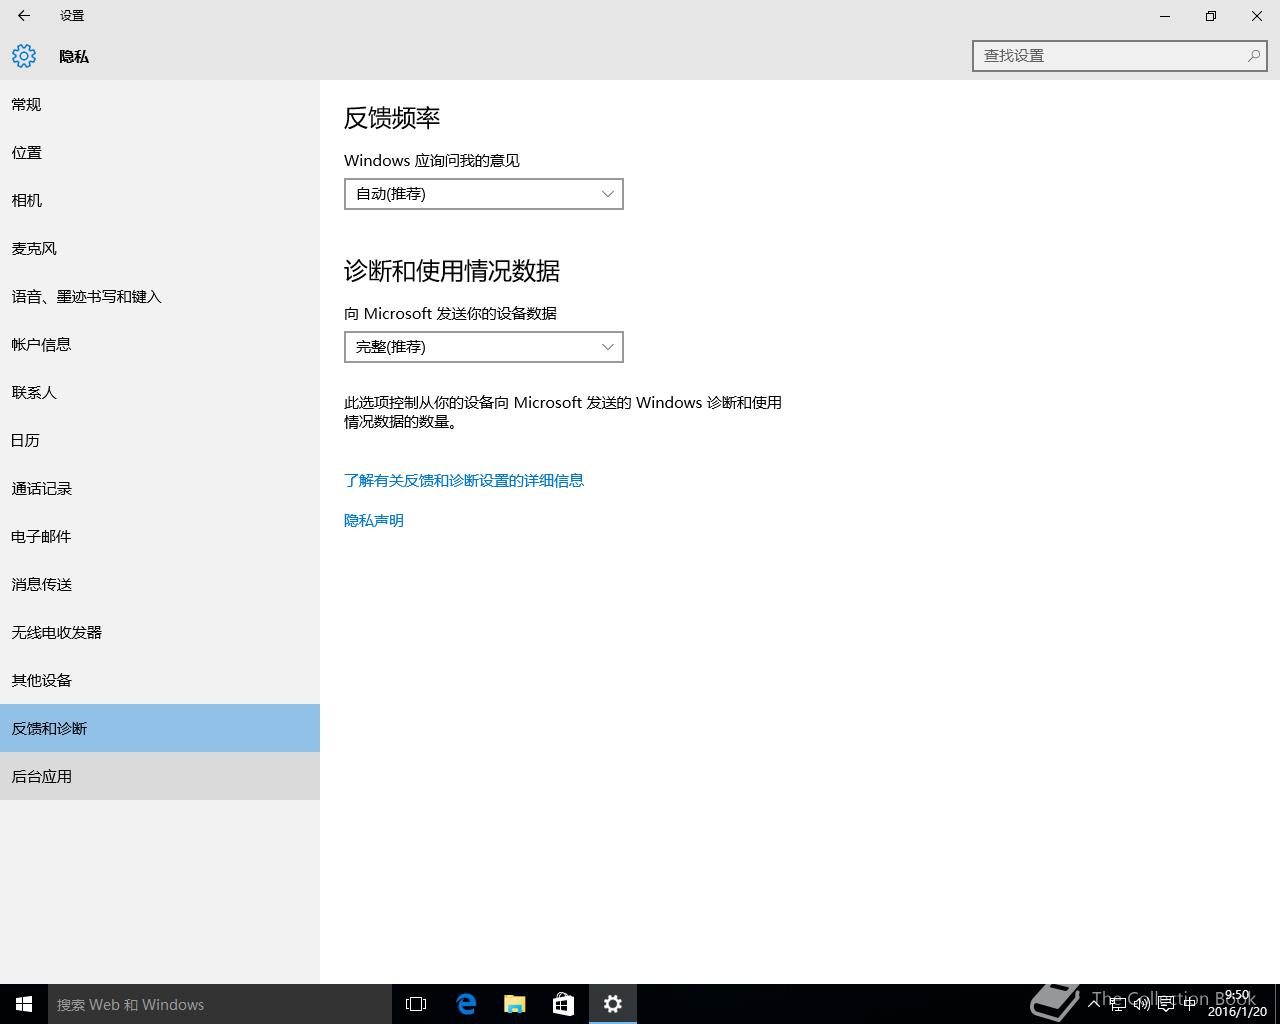Click the 隐私 gear icon
1280x1024 pixels.
pyautogui.click(x=24, y=56)
